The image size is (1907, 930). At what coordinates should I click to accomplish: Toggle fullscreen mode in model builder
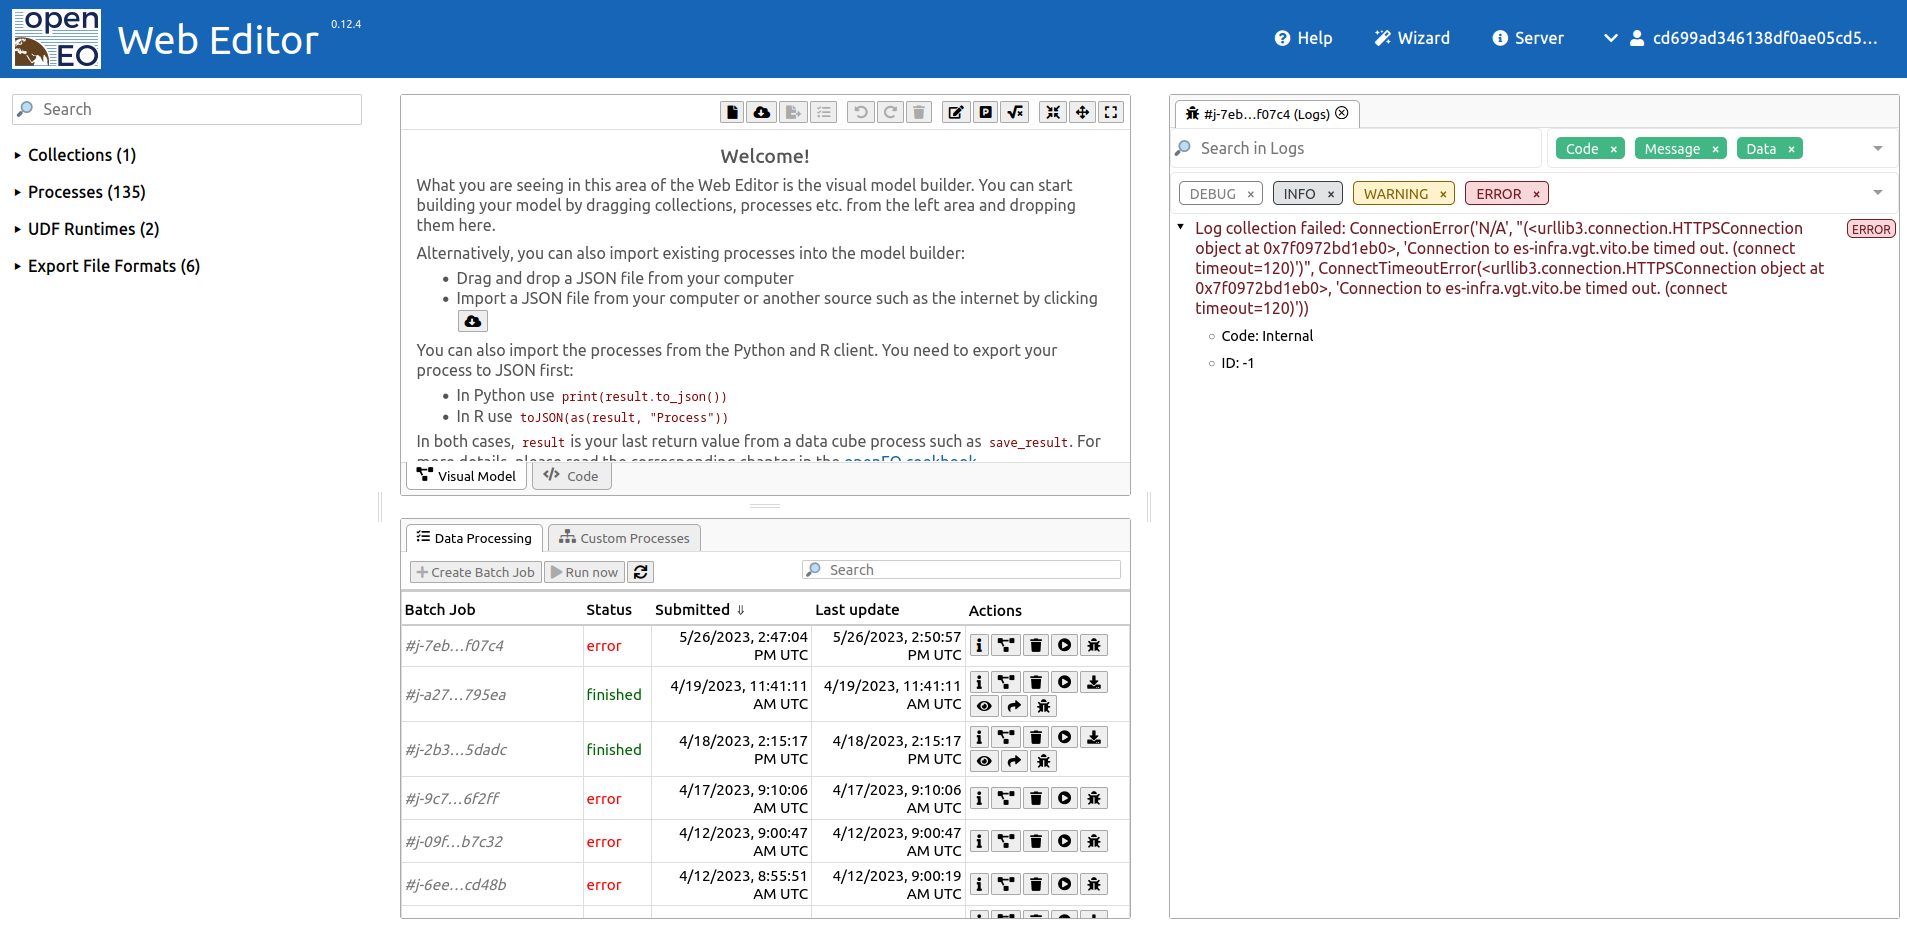coord(1110,112)
